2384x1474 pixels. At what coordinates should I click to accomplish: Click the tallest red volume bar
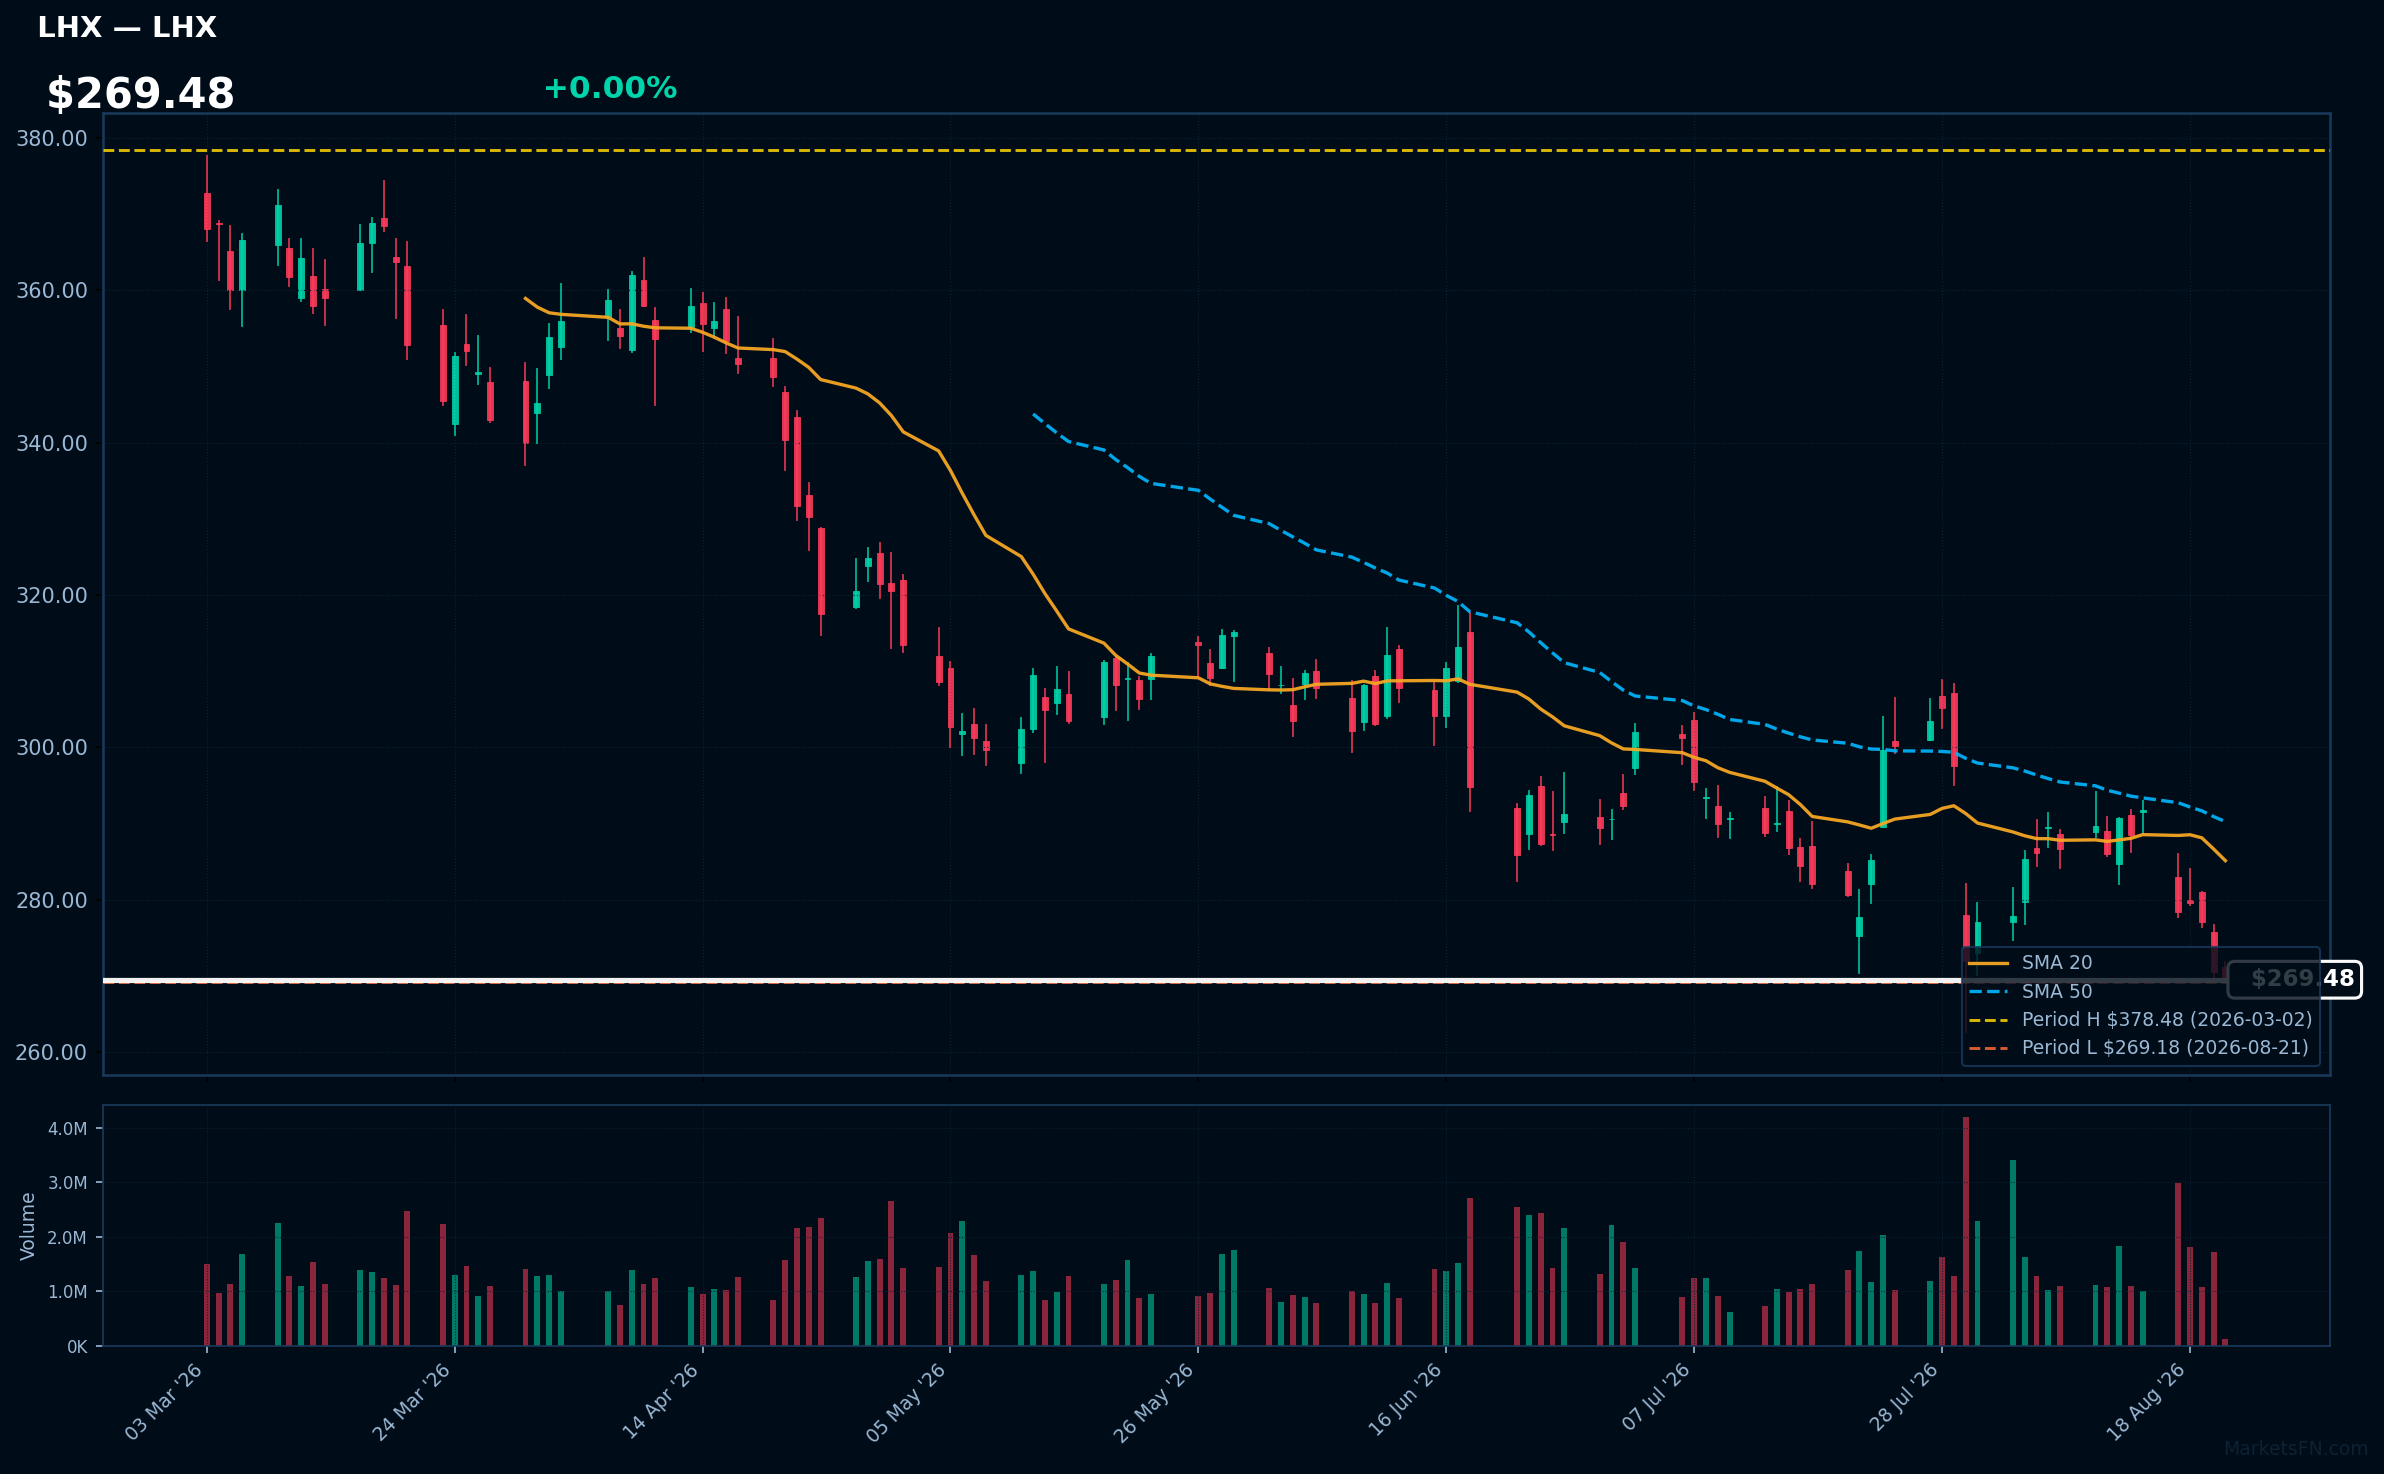pos(1966,1231)
